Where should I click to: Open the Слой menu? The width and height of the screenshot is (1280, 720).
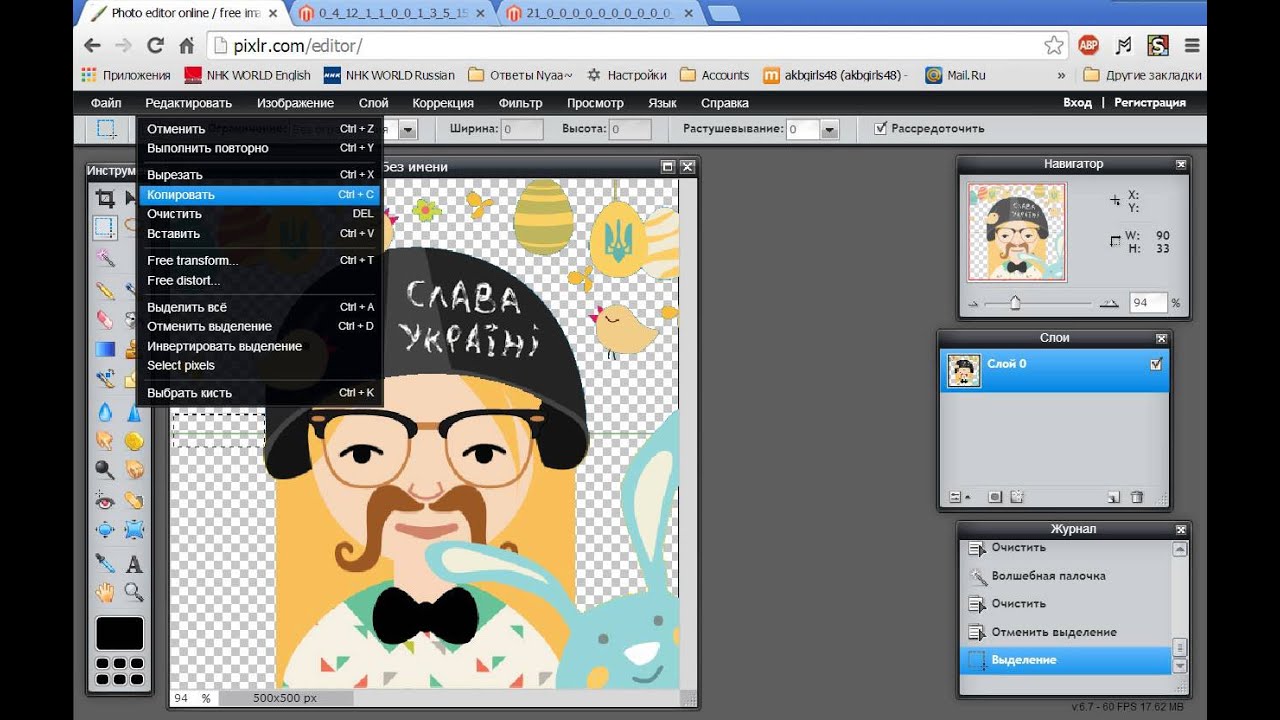click(x=374, y=103)
